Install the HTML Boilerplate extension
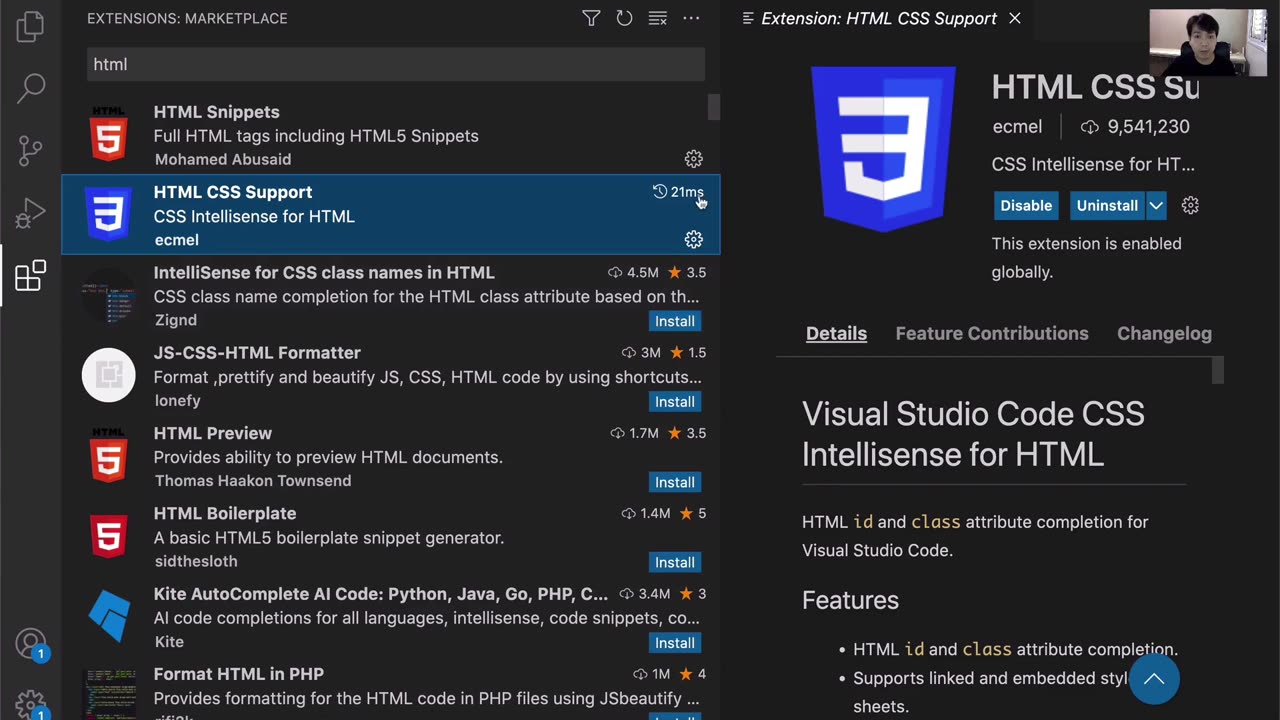Screen dimensions: 1280x720 coord(675,562)
